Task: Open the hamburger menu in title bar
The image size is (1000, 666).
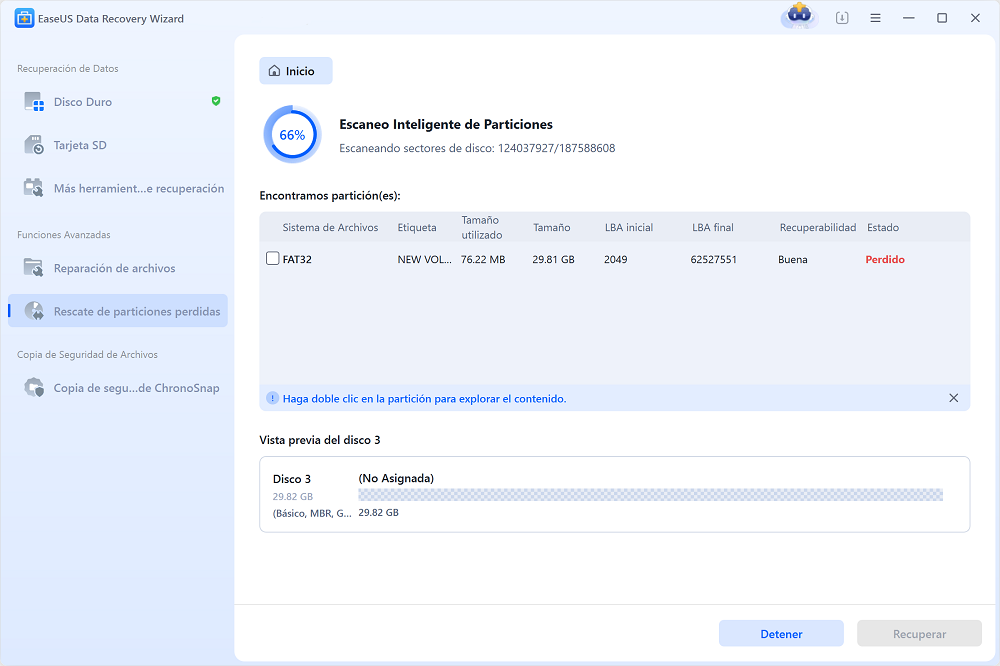Action: [x=875, y=18]
